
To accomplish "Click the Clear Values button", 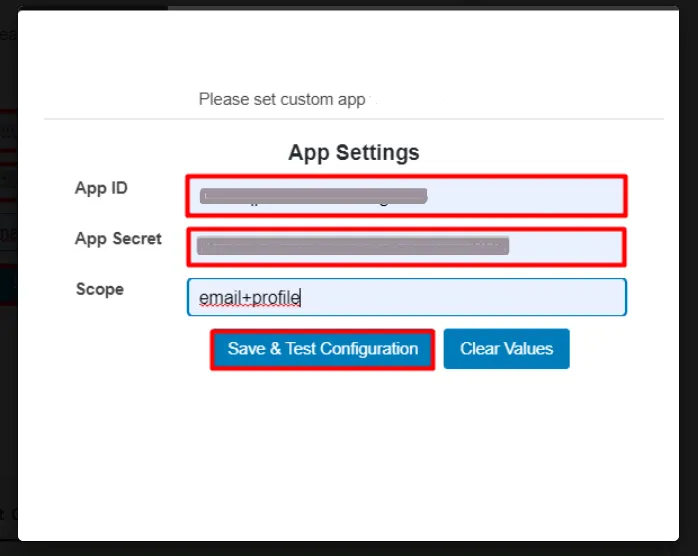I will pos(506,349).
